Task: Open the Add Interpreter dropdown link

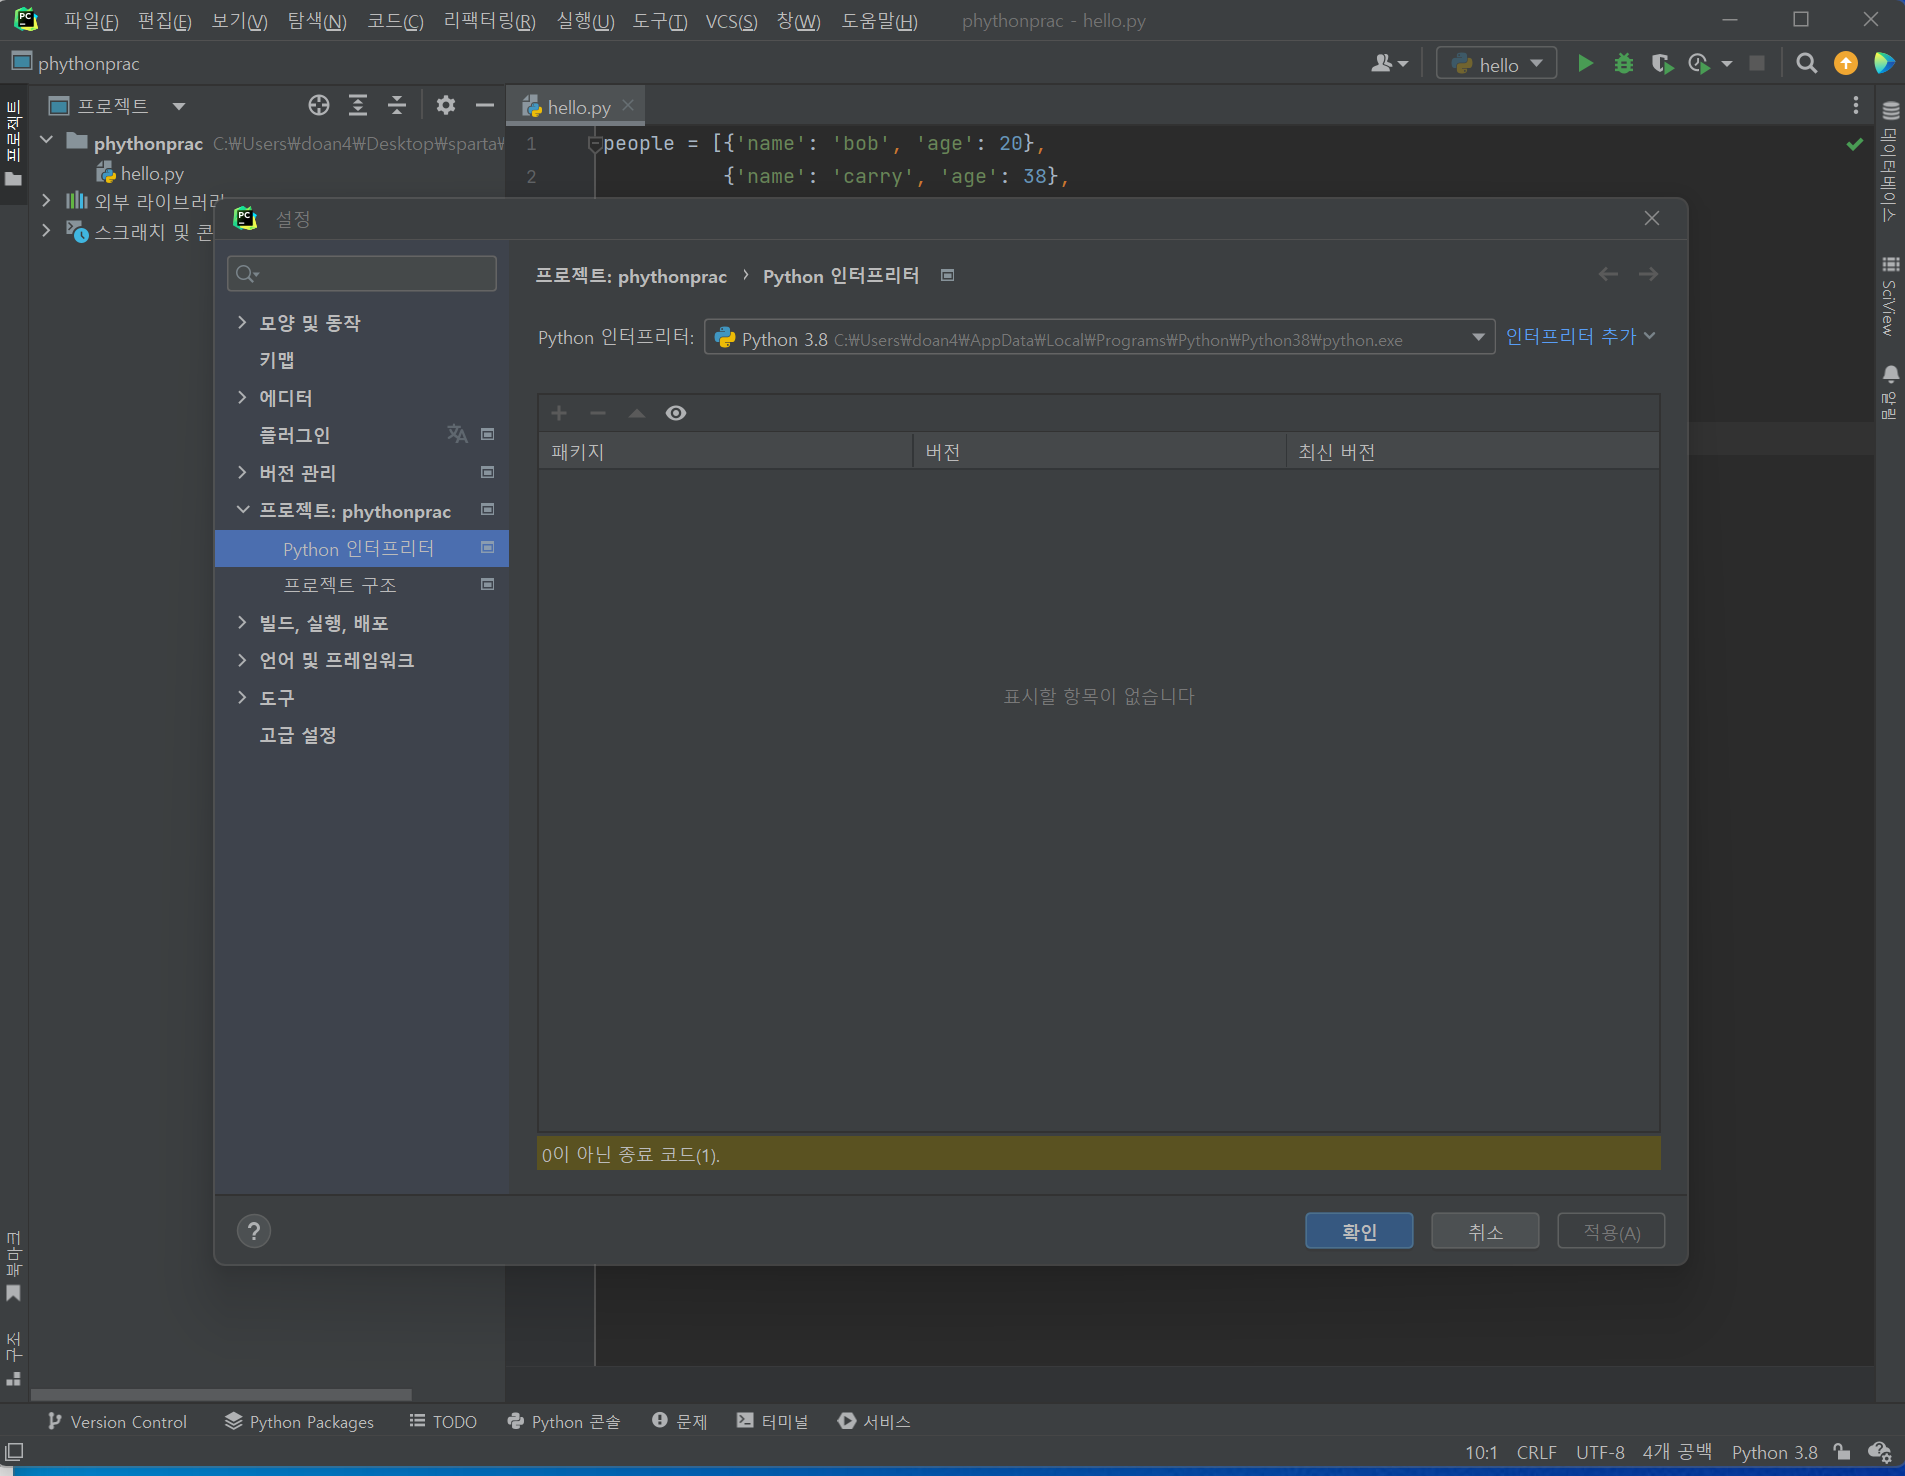Action: [1581, 337]
